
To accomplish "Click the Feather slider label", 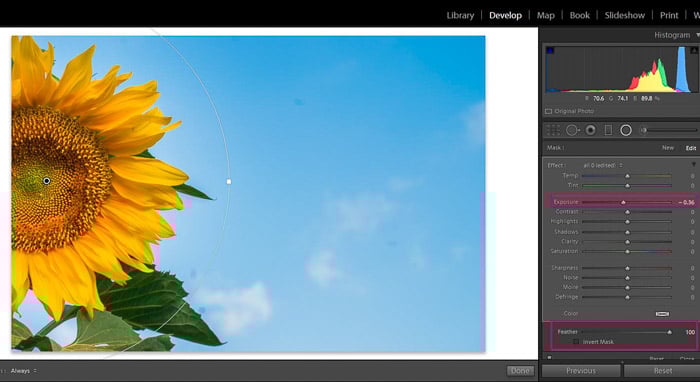I will (x=567, y=332).
